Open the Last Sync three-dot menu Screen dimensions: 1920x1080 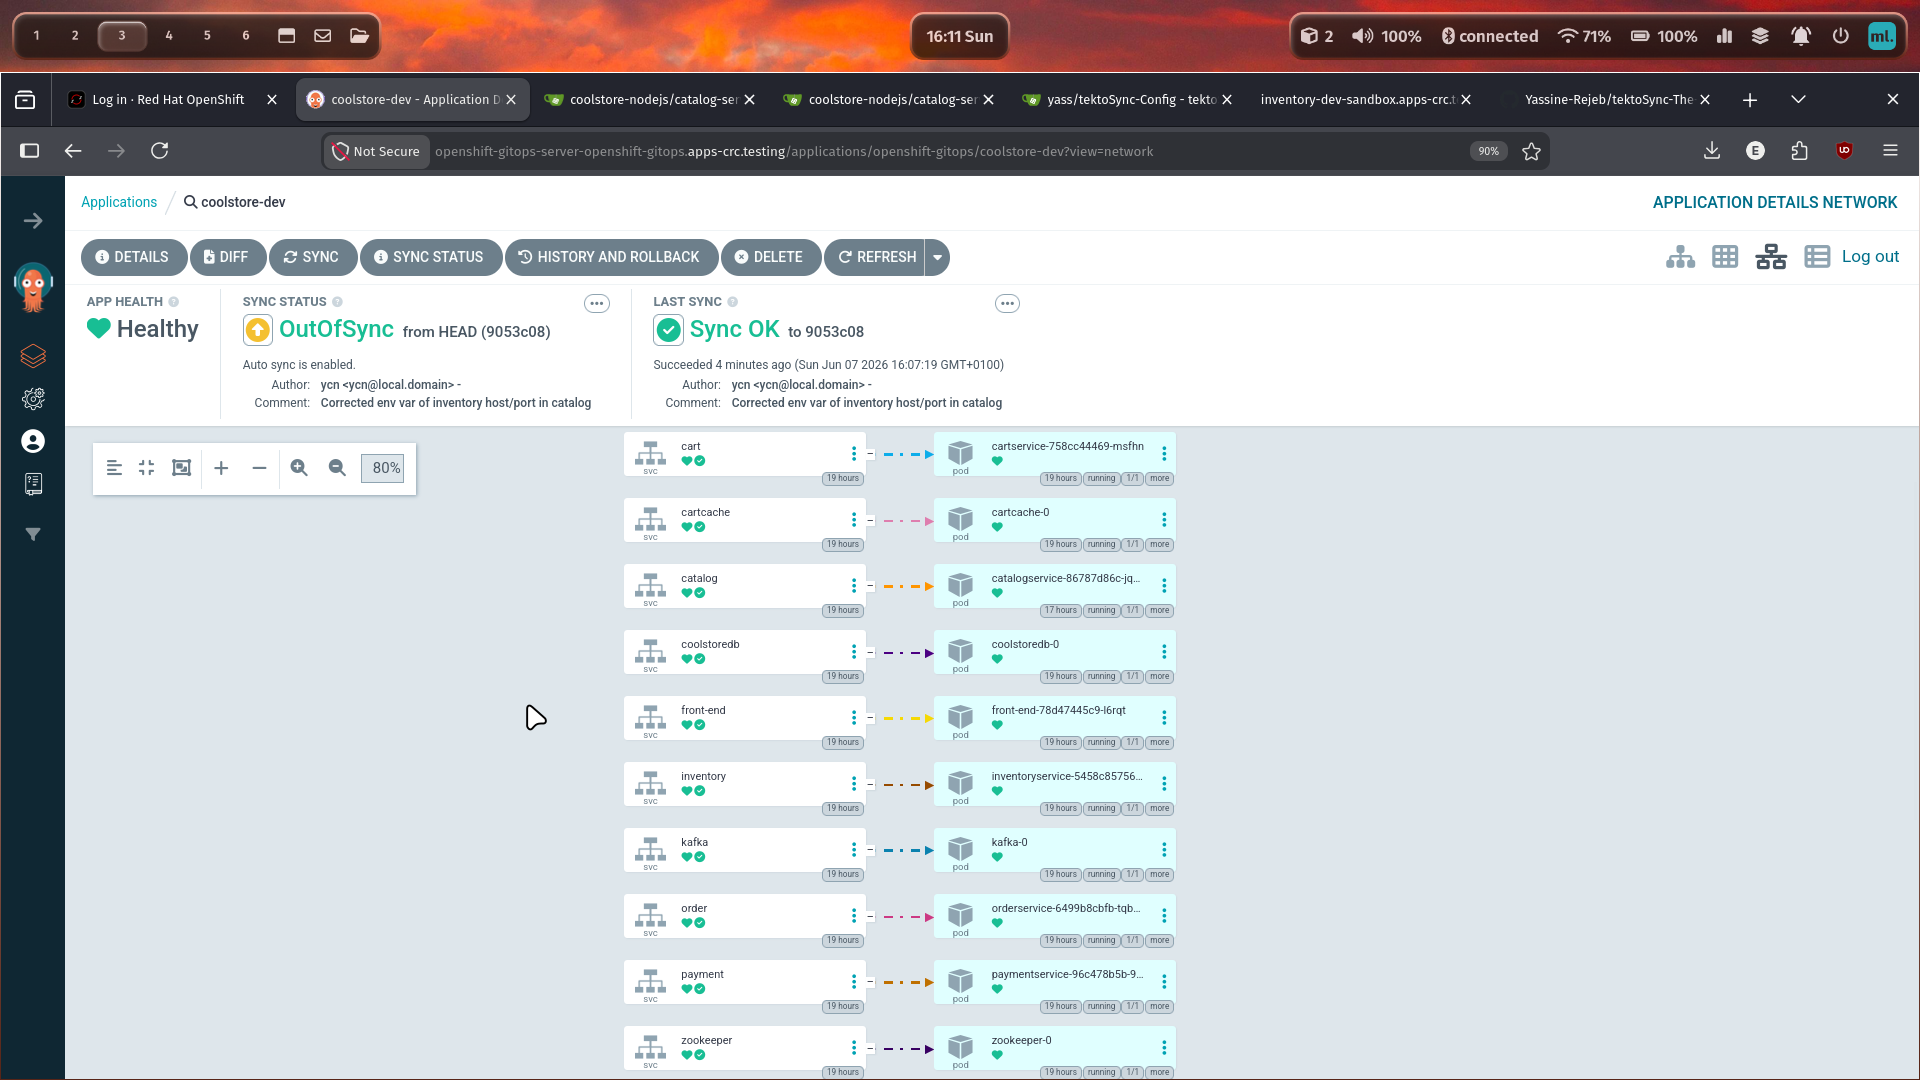1007,303
